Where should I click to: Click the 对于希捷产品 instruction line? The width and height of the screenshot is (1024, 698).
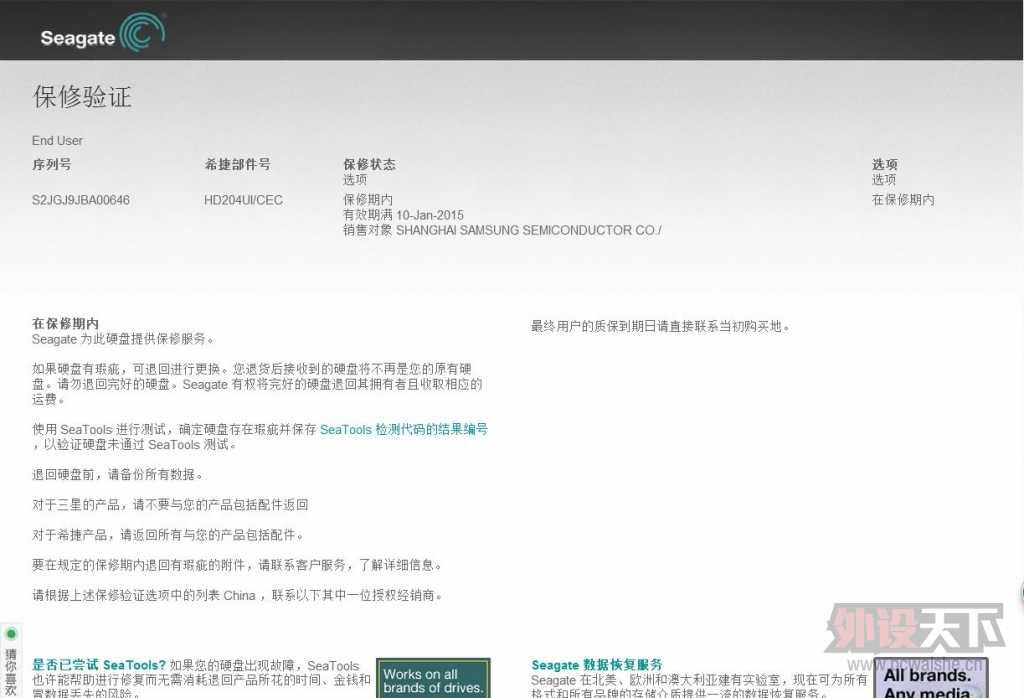pyautogui.click(x=168, y=535)
